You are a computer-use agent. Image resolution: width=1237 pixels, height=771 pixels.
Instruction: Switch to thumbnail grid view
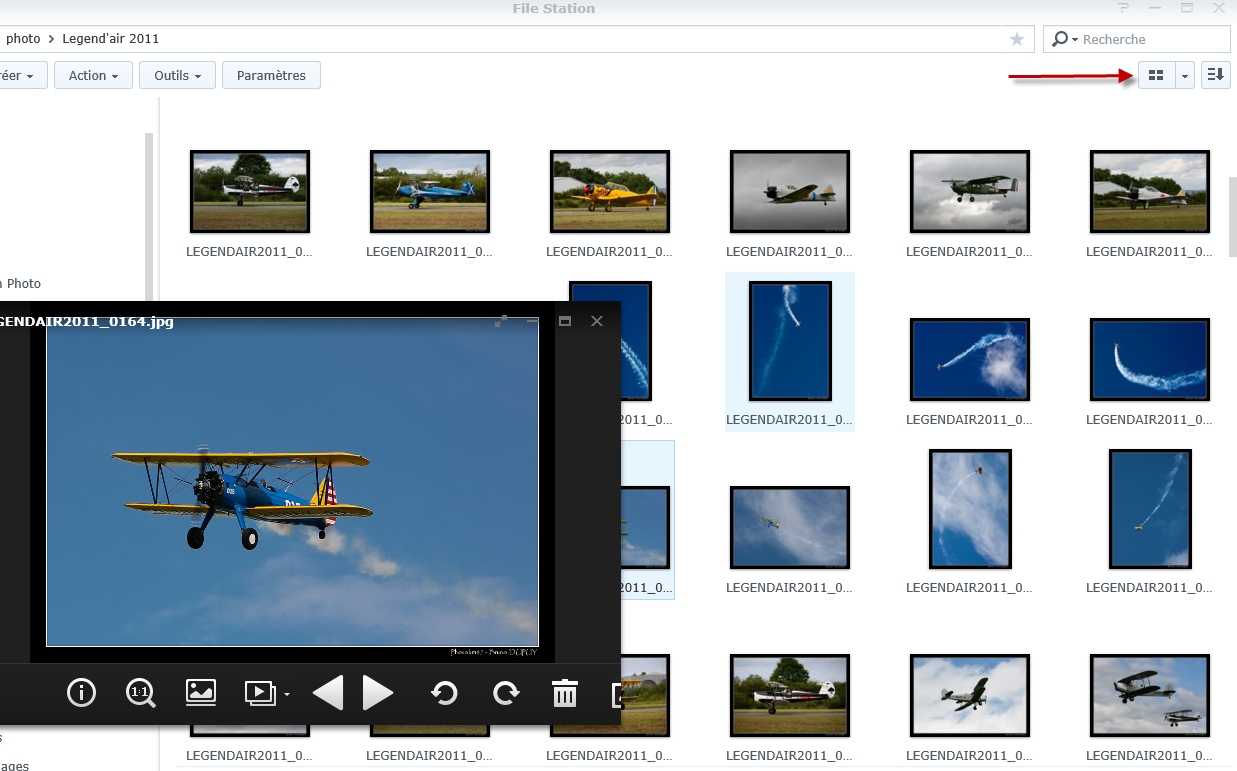(x=1155, y=75)
